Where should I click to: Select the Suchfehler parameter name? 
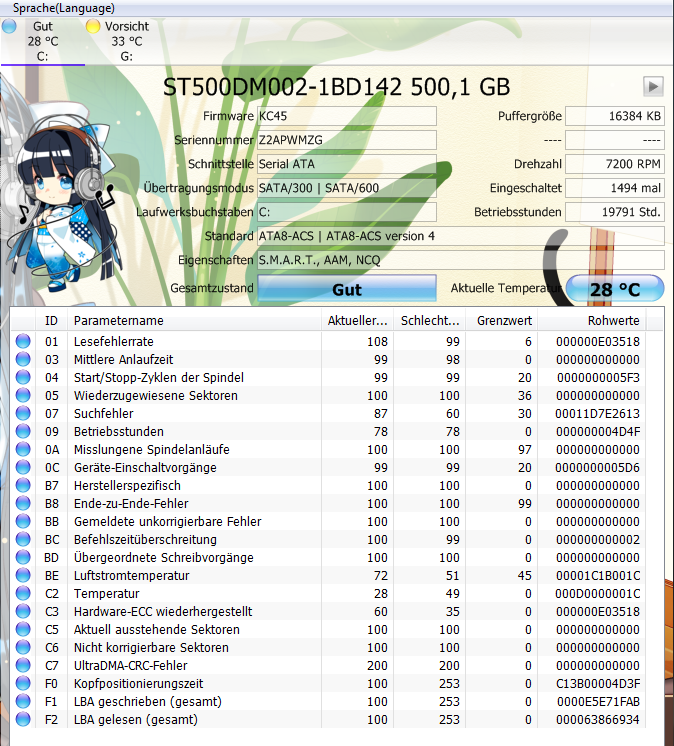[x=104, y=413]
